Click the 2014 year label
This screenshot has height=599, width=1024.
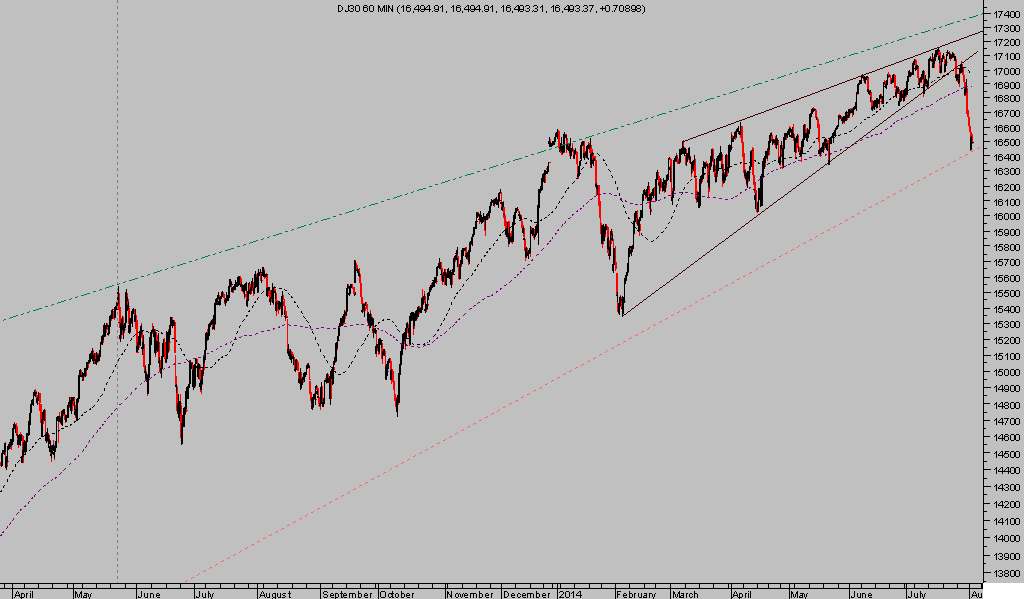569,593
